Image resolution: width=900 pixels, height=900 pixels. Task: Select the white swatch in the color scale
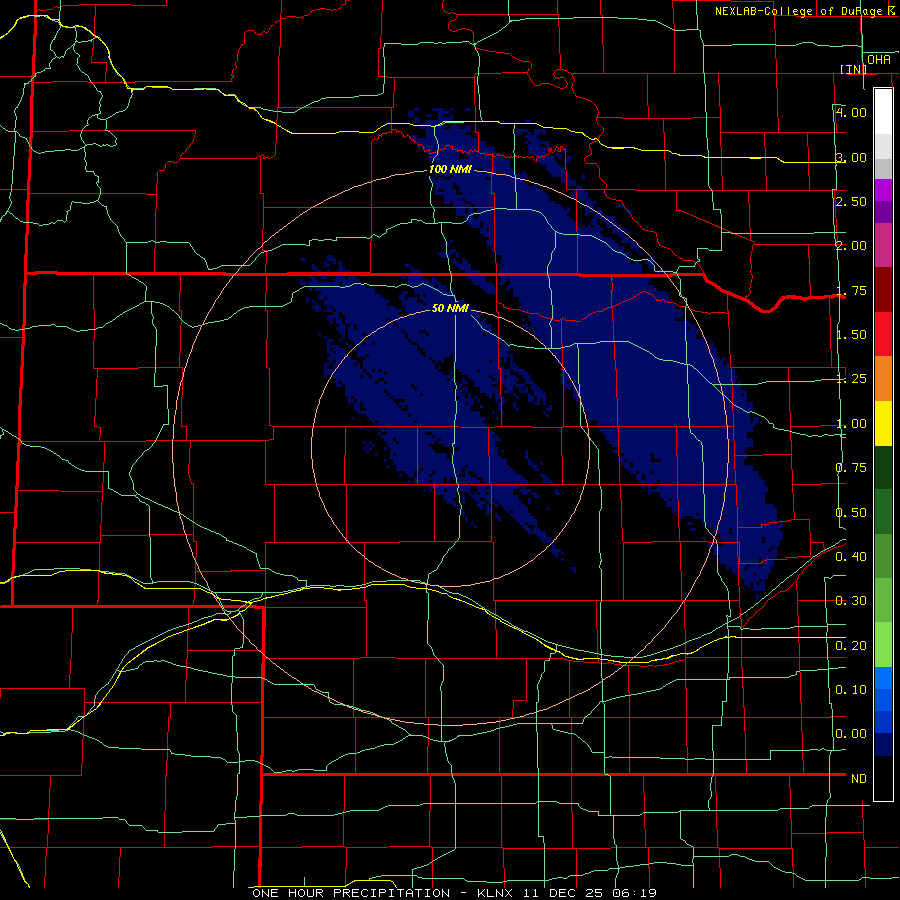pos(883,112)
